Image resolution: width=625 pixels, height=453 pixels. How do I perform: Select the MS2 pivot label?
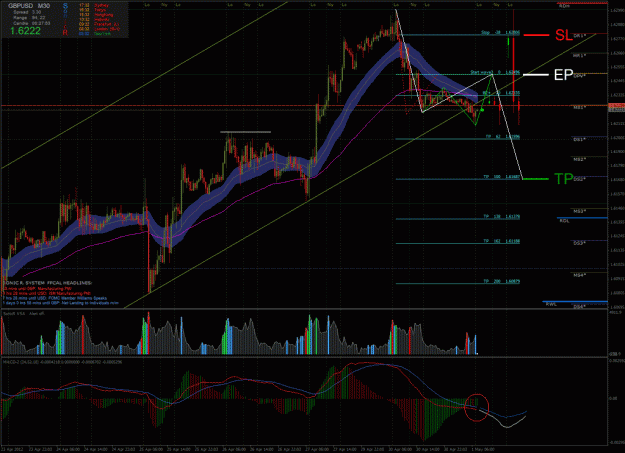(x=580, y=160)
